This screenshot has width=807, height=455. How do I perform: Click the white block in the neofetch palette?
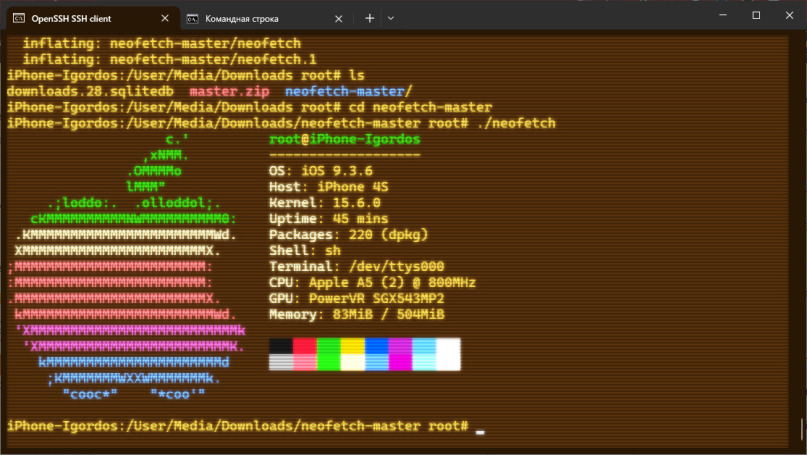[x=449, y=354]
